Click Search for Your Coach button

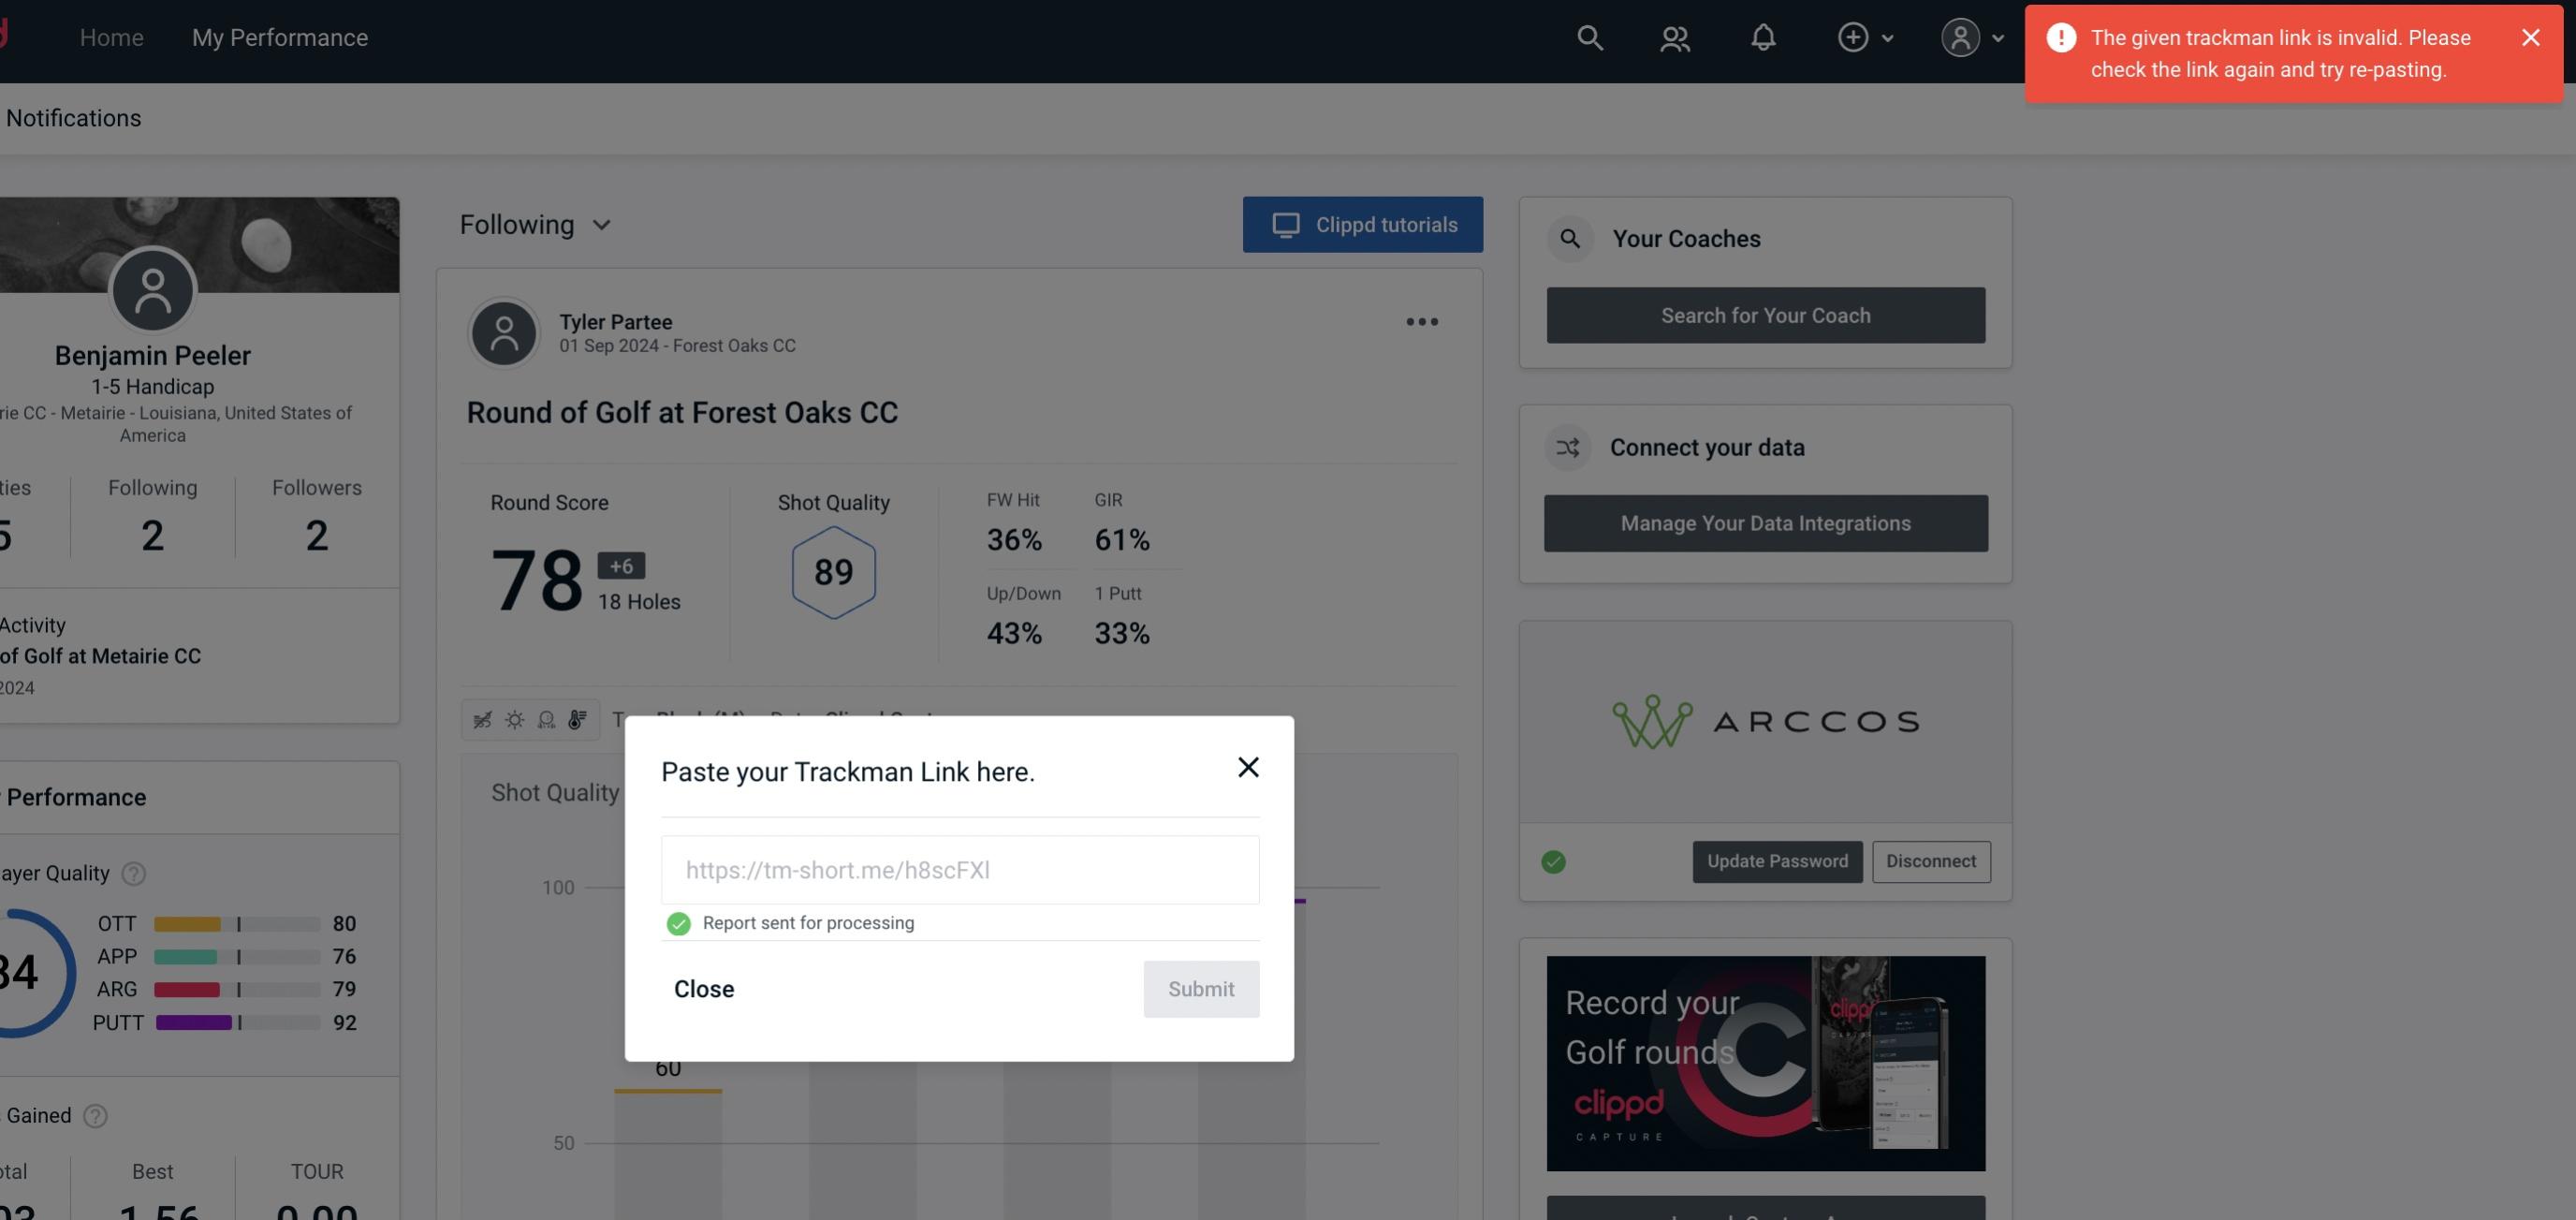1766,314
